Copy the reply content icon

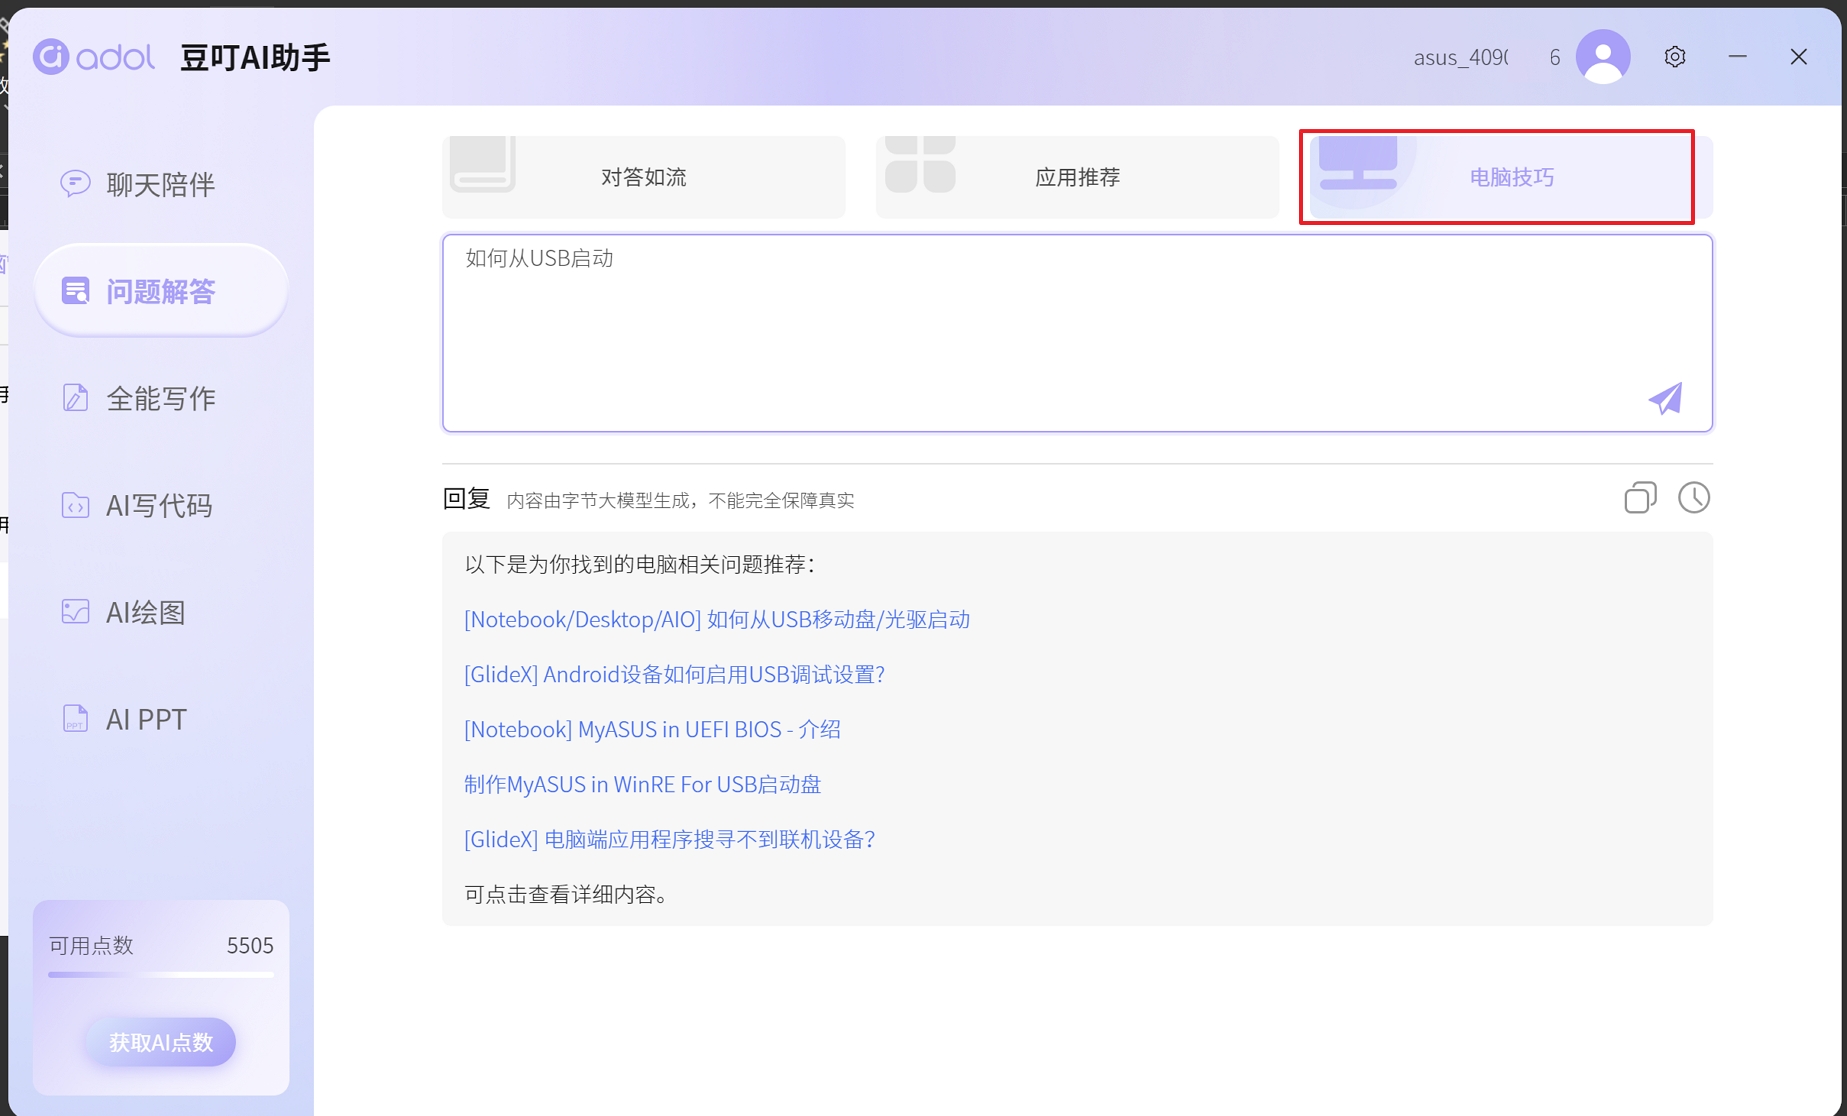[x=1640, y=498]
